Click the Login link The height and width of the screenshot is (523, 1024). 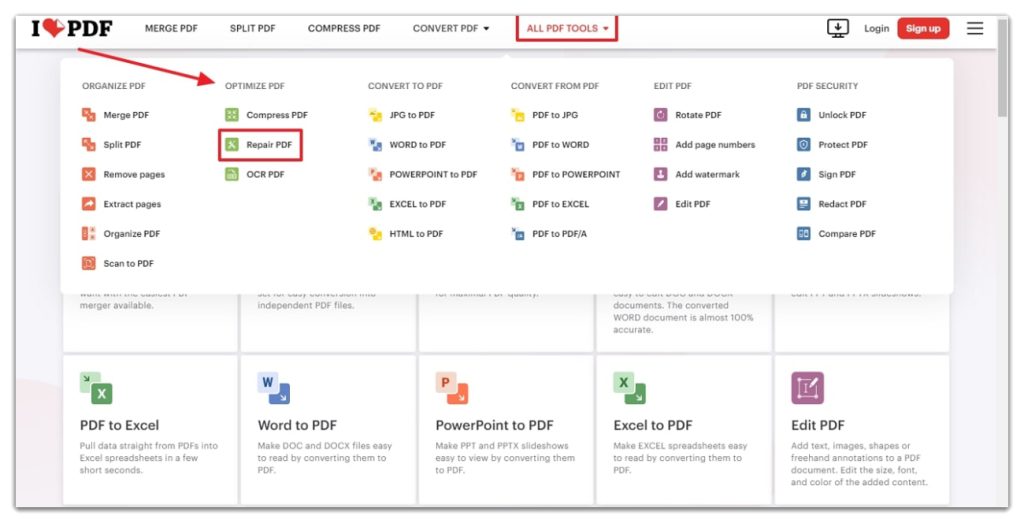click(x=876, y=28)
